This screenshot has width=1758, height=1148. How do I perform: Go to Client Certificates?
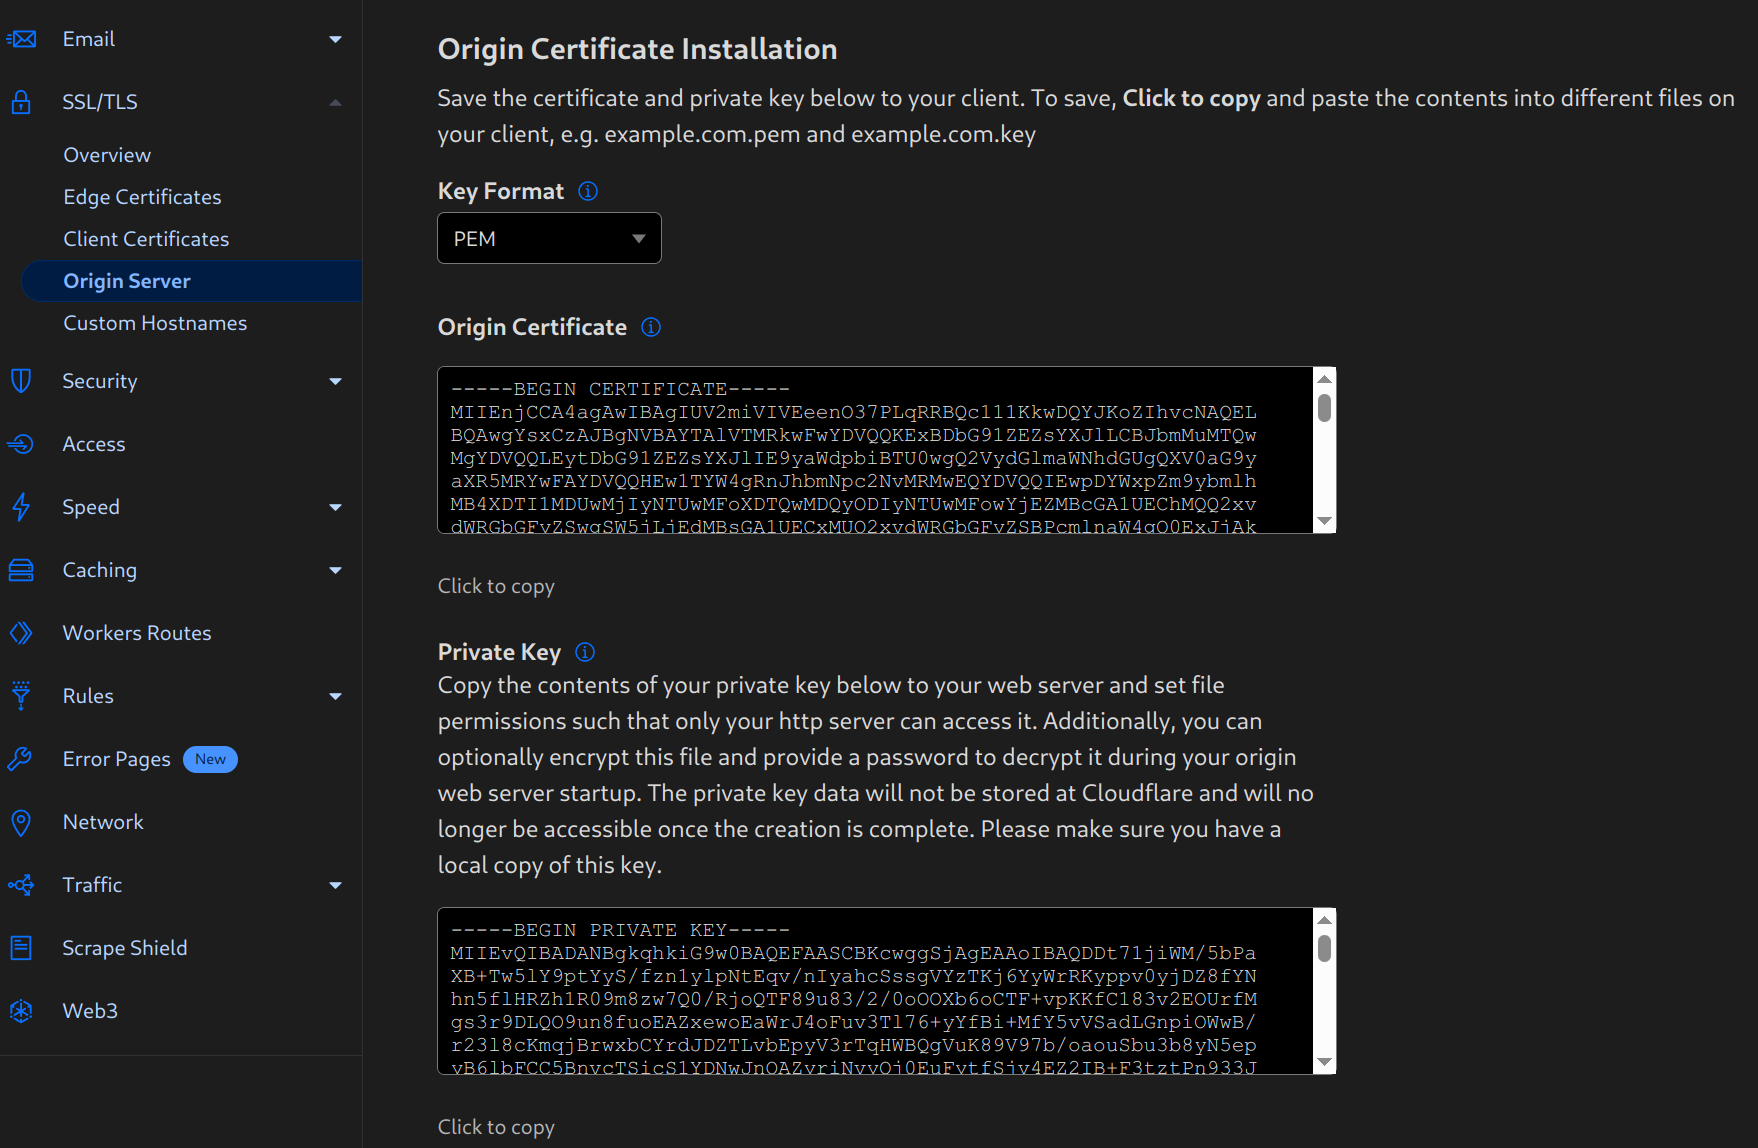pyautogui.click(x=146, y=239)
